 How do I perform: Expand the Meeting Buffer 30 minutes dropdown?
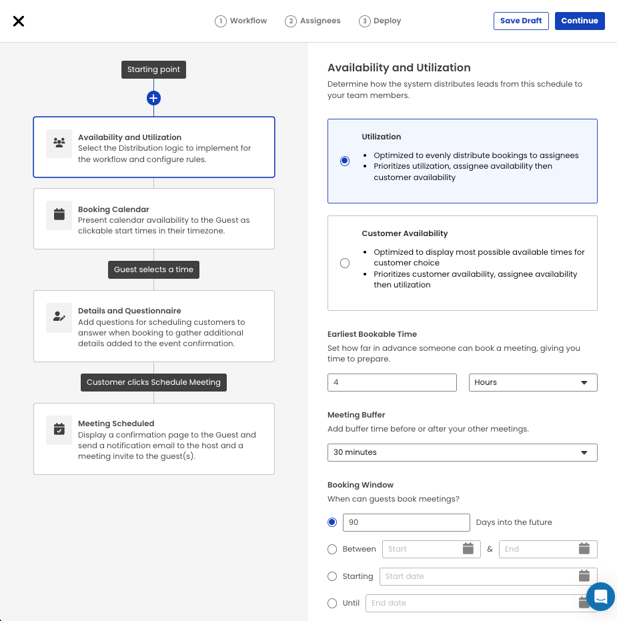[x=462, y=453]
